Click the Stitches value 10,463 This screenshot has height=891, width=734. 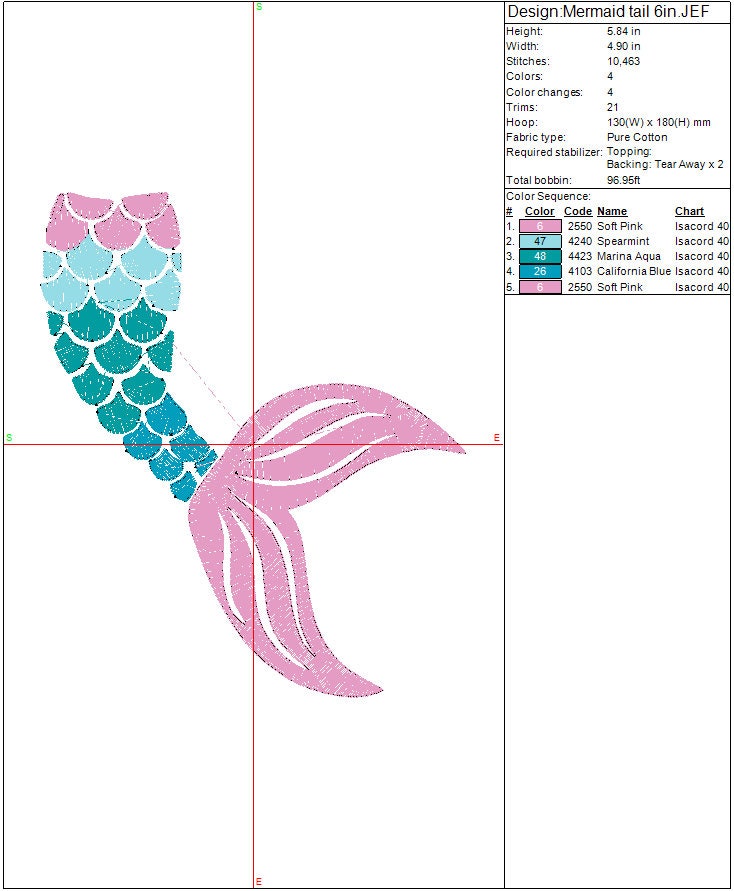click(623, 62)
